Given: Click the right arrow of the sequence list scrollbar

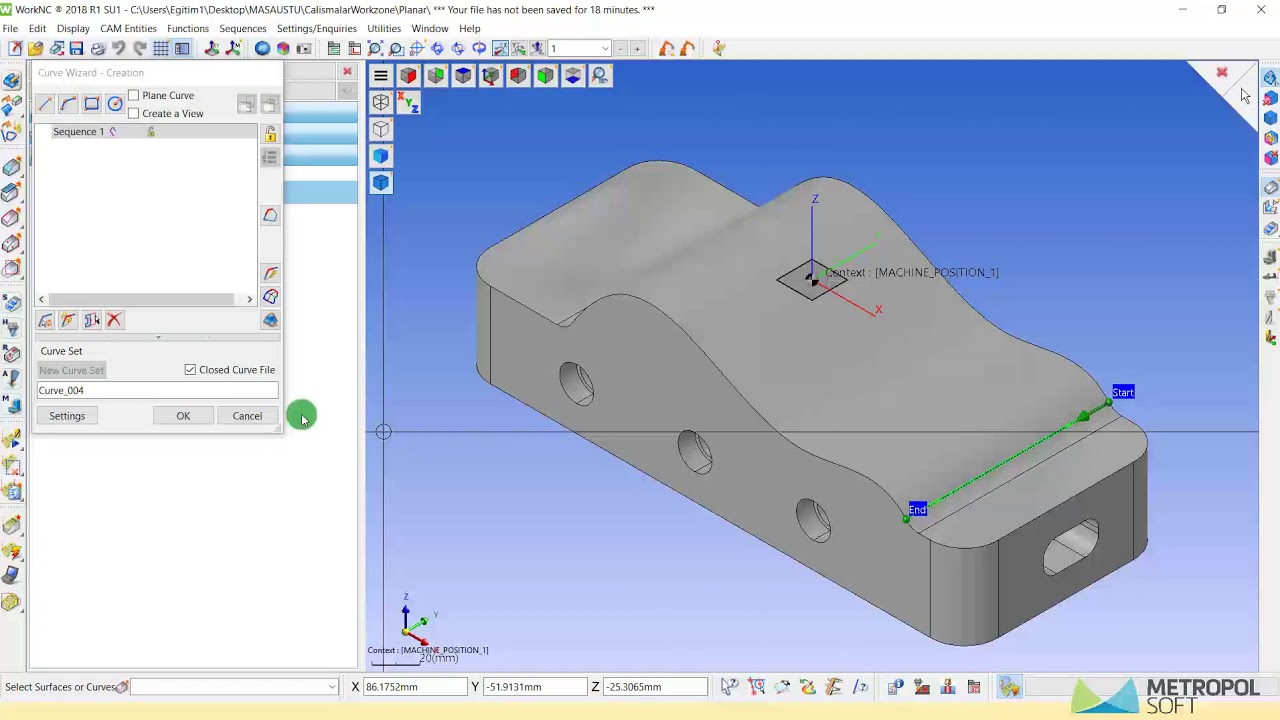Looking at the screenshot, I should click(249, 299).
